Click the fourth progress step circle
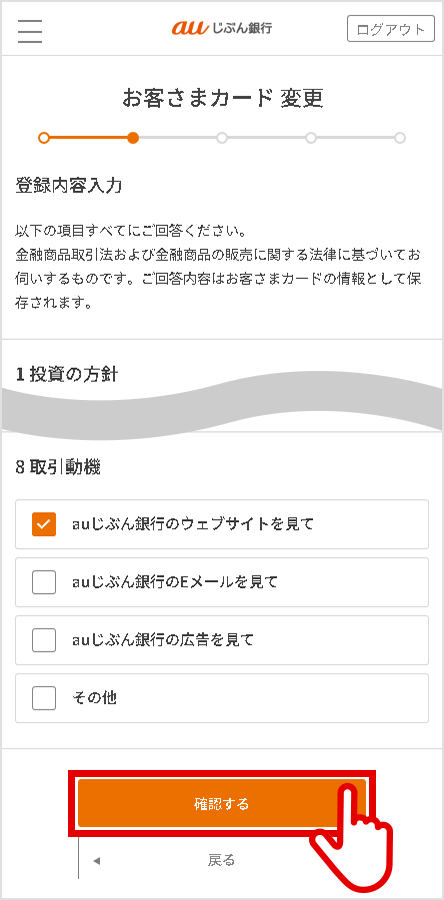The height and width of the screenshot is (900, 444). pos(311,138)
